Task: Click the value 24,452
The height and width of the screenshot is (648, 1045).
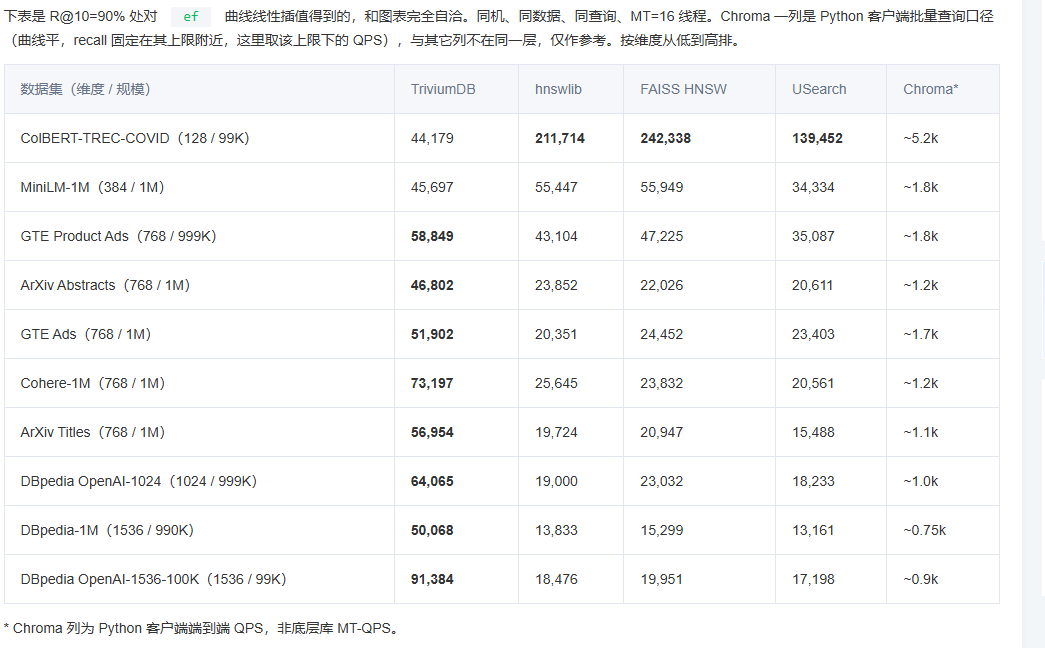Action: tap(661, 334)
